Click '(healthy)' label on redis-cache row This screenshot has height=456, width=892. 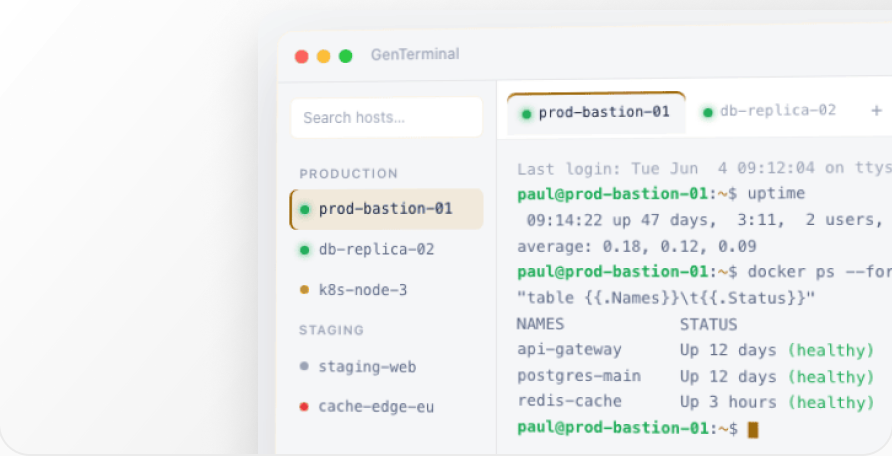click(831, 403)
